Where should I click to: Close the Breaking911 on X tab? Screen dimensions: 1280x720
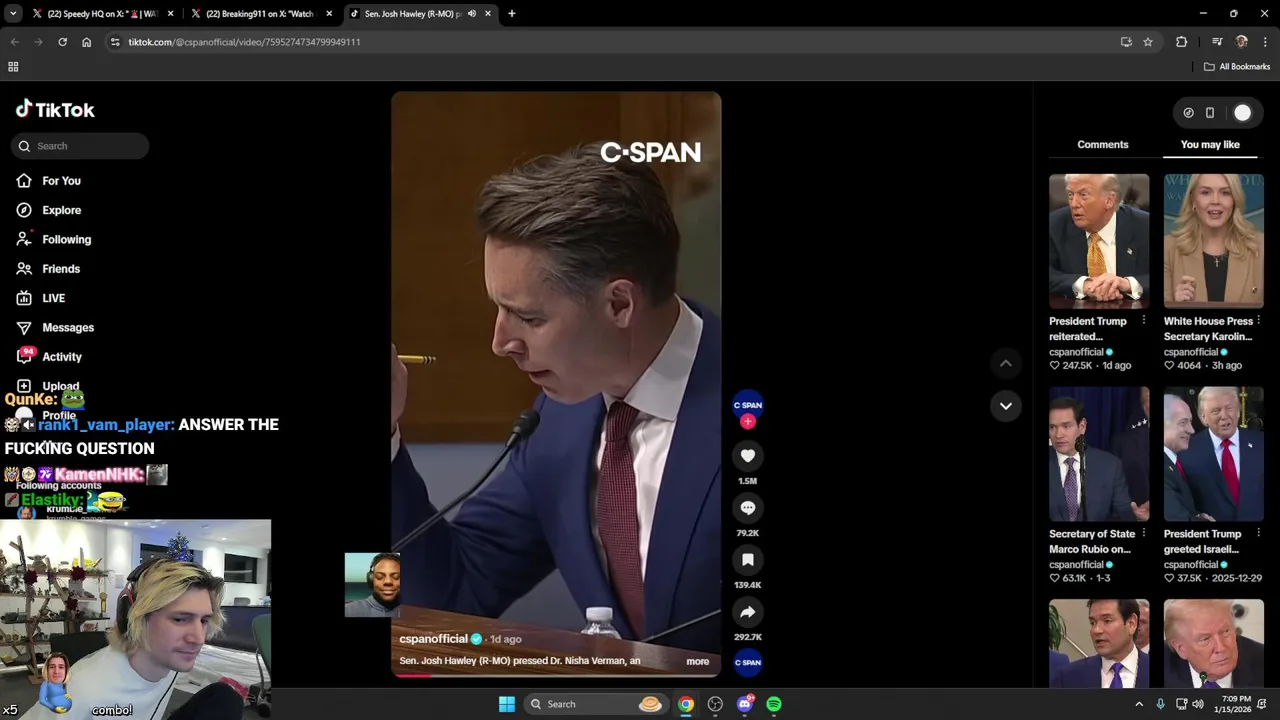tap(329, 14)
